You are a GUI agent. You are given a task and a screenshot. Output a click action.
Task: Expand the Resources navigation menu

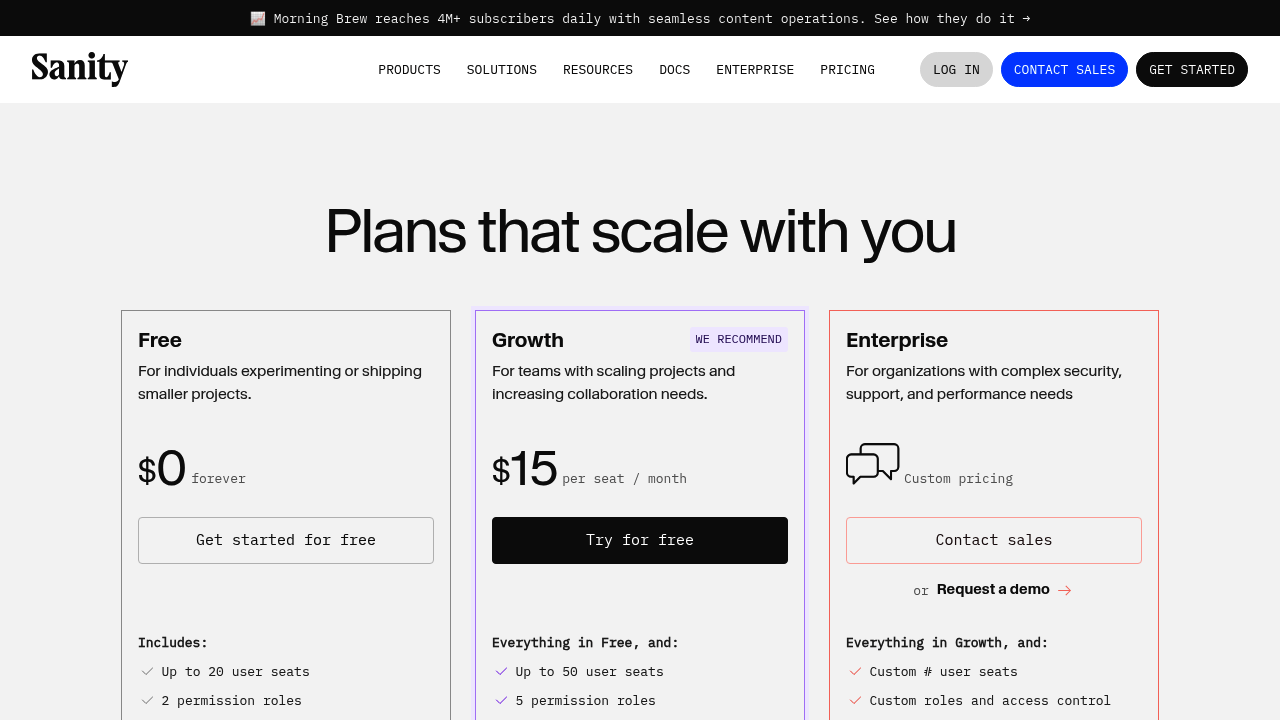pos(598,70)
